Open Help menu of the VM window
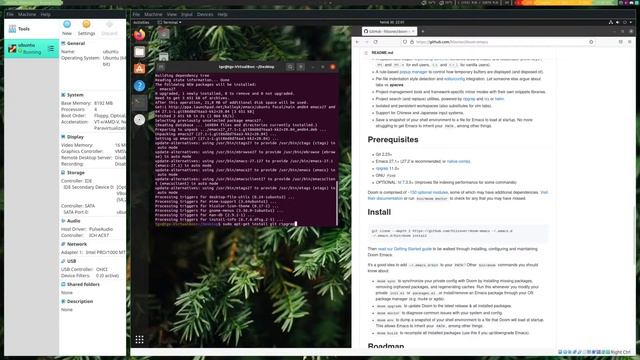 222,14
